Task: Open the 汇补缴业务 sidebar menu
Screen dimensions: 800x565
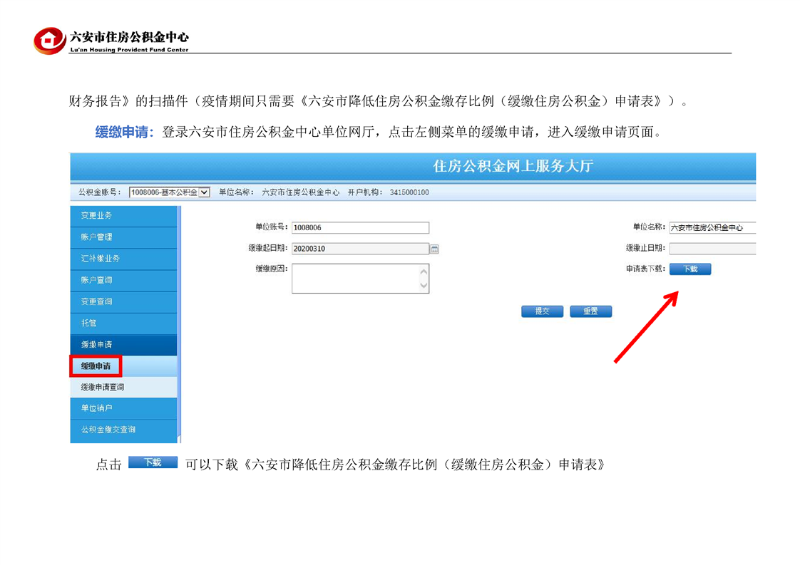Action: pos(123,259)
